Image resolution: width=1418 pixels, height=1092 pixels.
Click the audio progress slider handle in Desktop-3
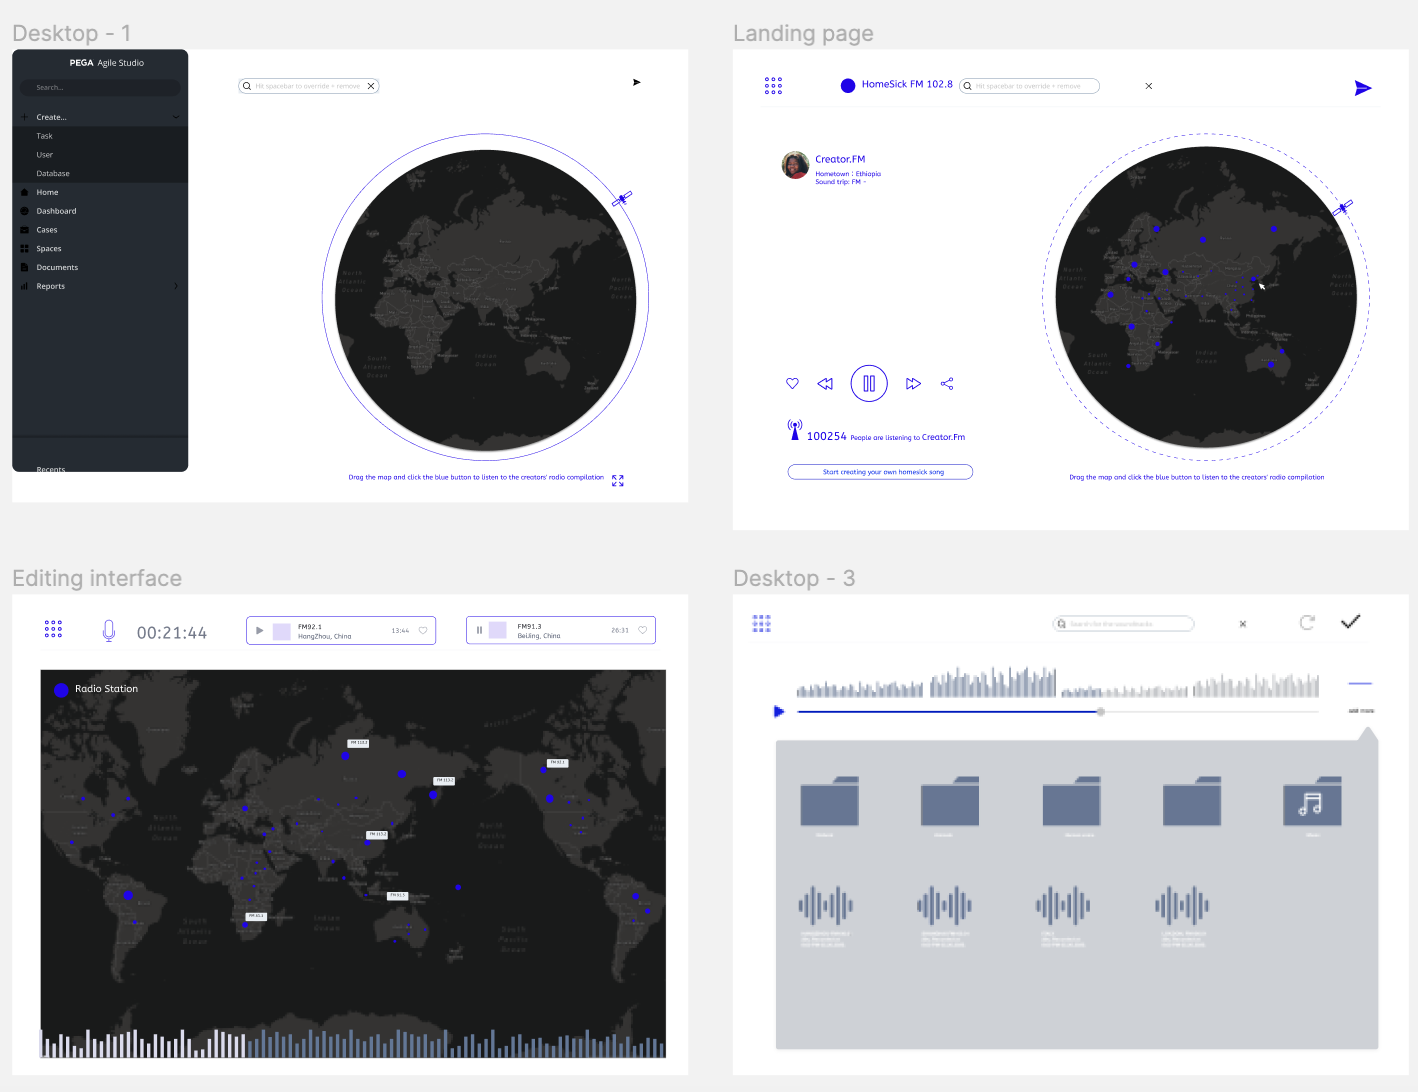click(1100, 712)
